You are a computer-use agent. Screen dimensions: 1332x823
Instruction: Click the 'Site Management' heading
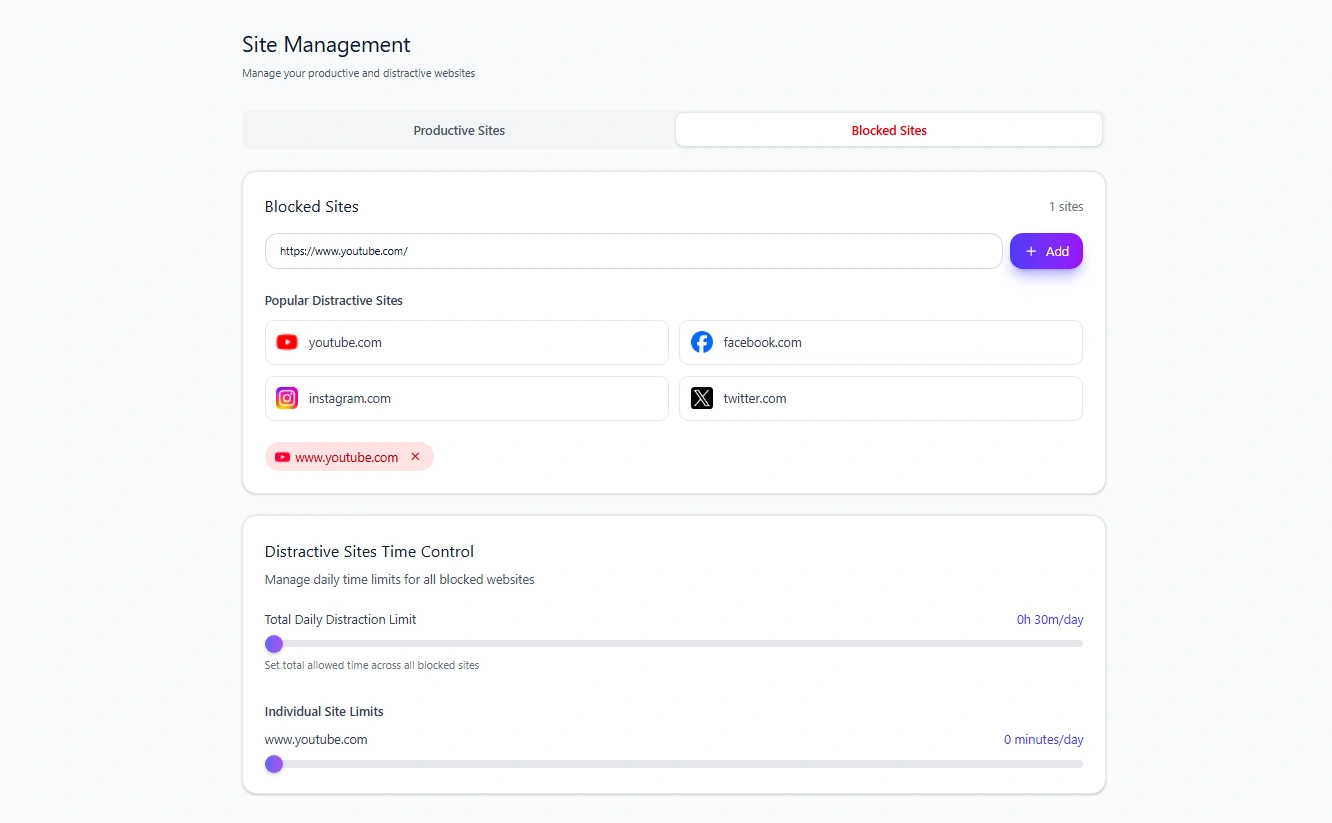[326, 45]
